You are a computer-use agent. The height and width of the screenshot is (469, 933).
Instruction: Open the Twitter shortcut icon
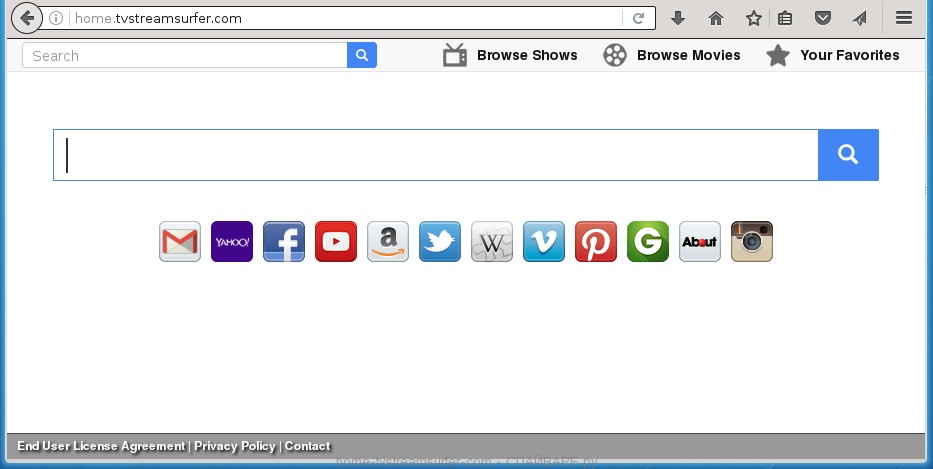[x=440, y=242]
